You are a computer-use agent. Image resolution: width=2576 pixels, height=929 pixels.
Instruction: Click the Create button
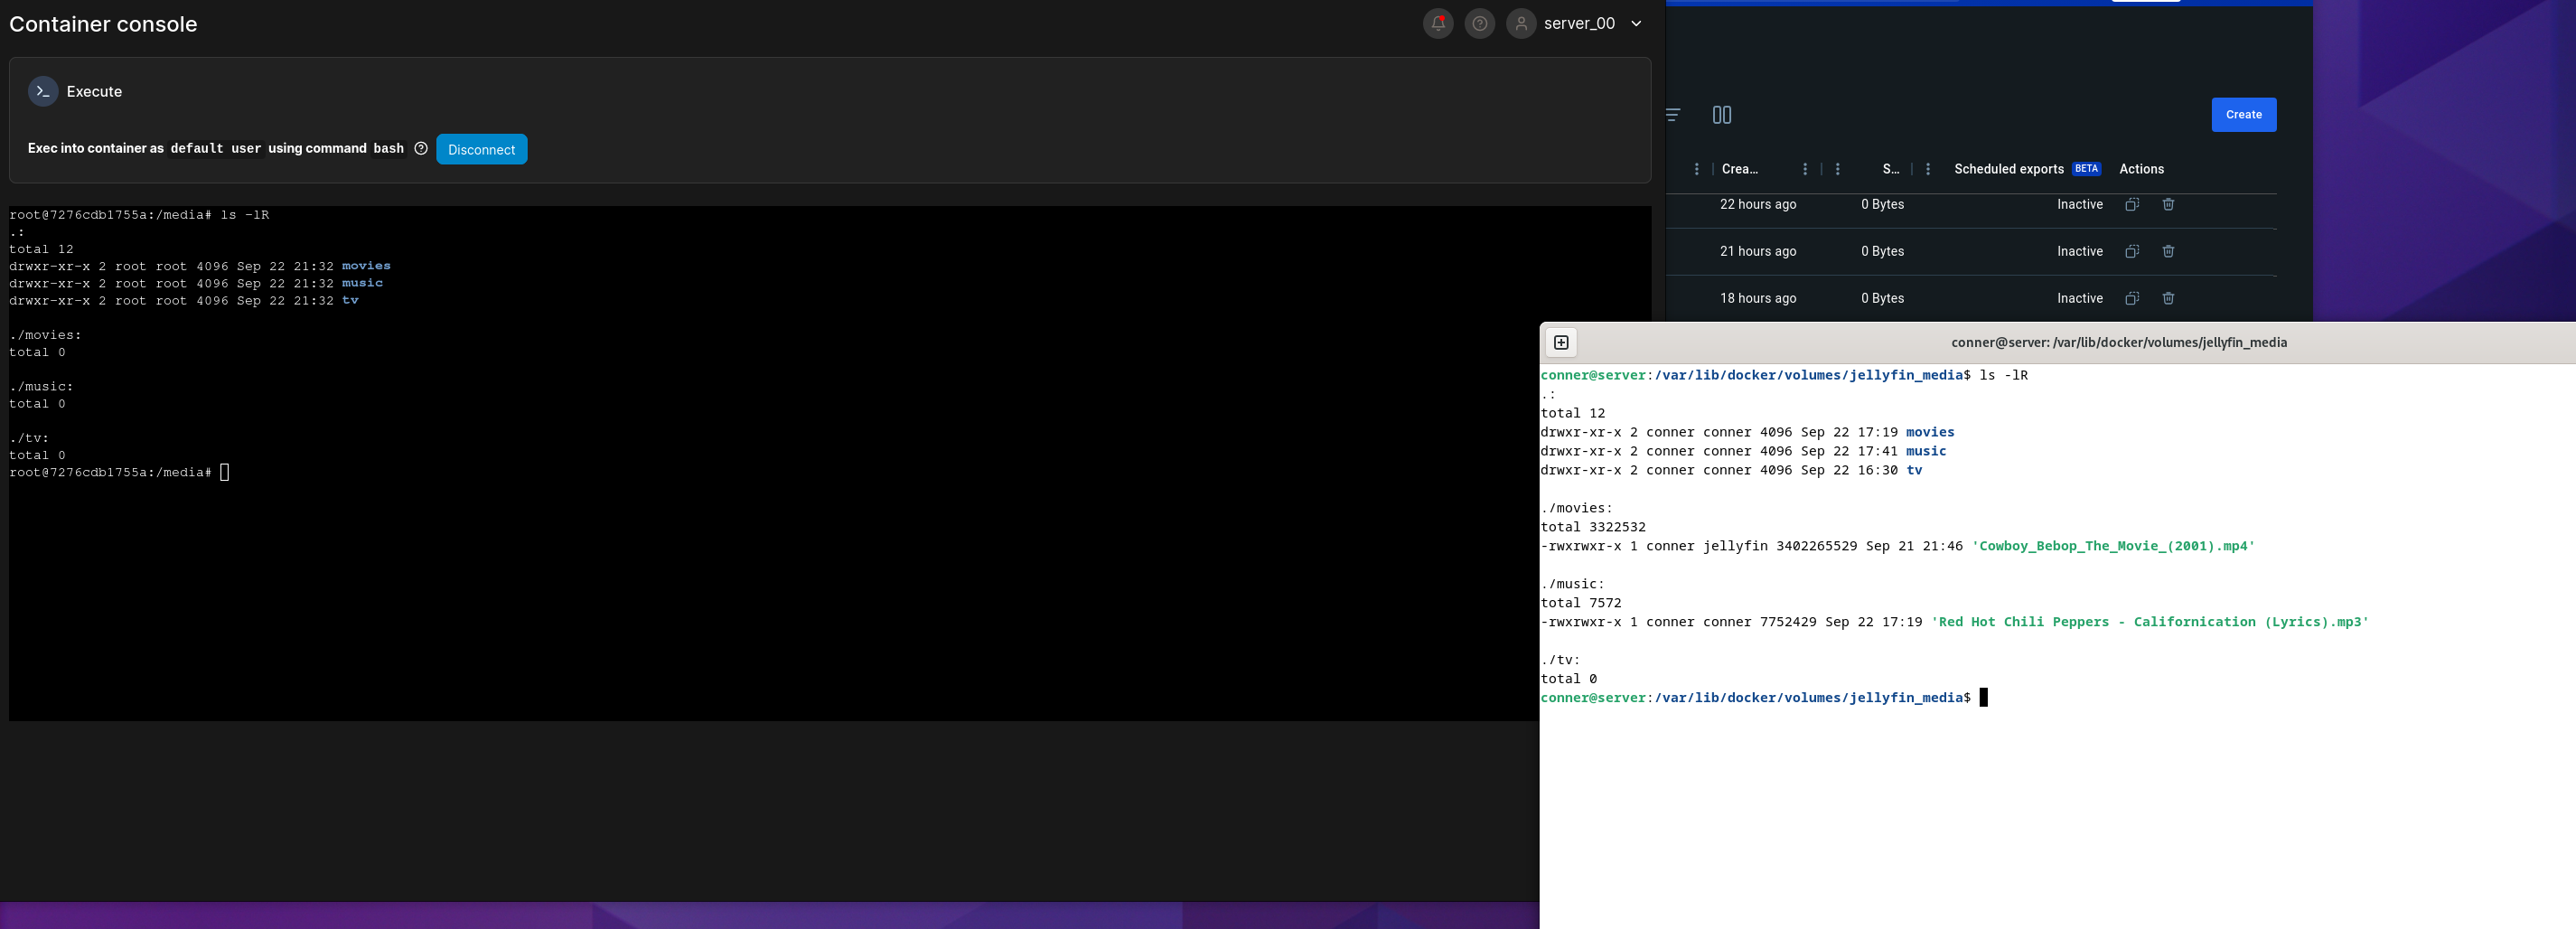[2243, 115]
